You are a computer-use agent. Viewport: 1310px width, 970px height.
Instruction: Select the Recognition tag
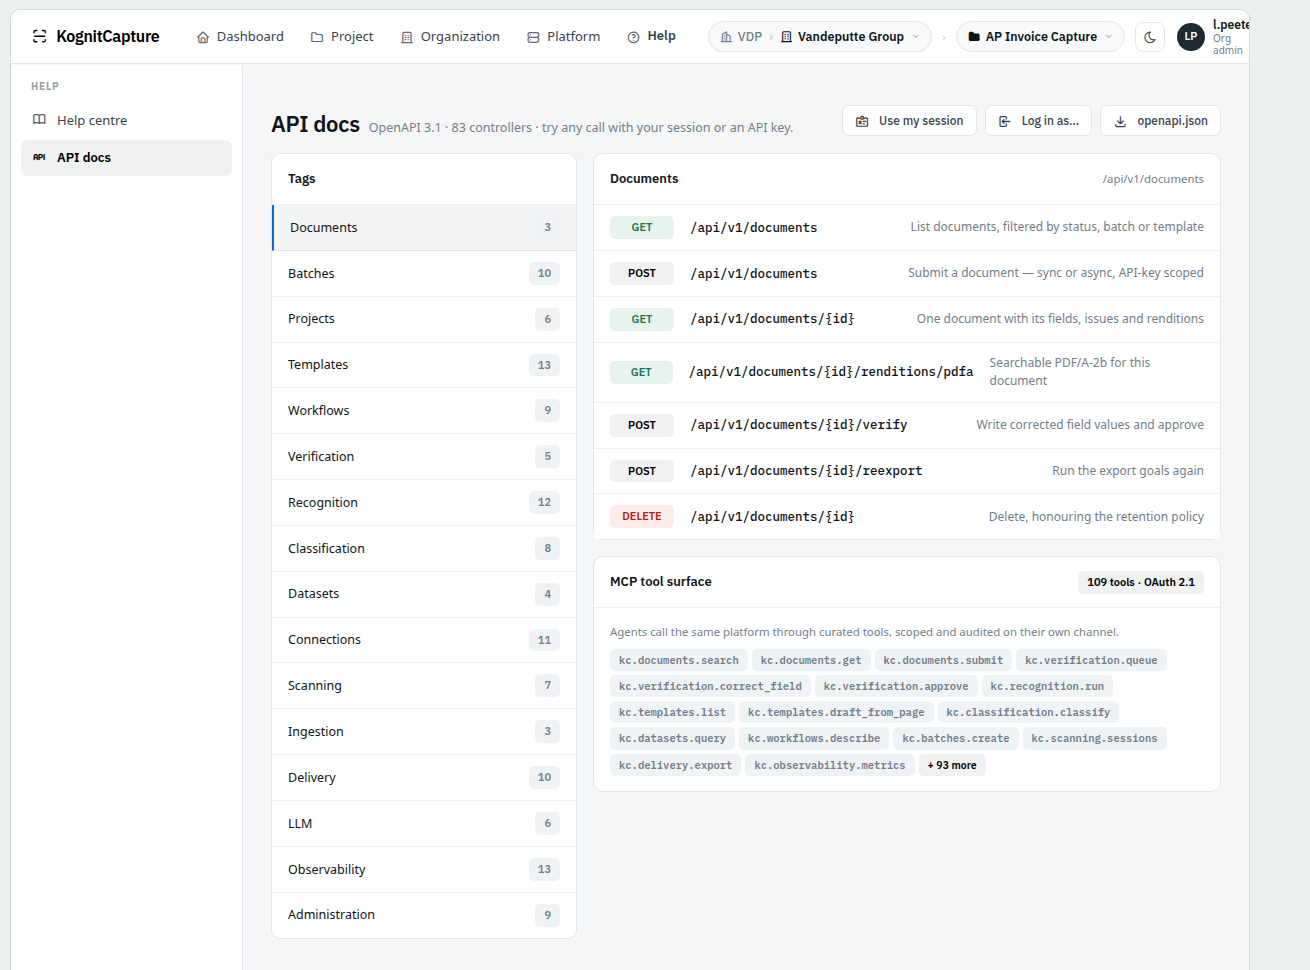424,502
